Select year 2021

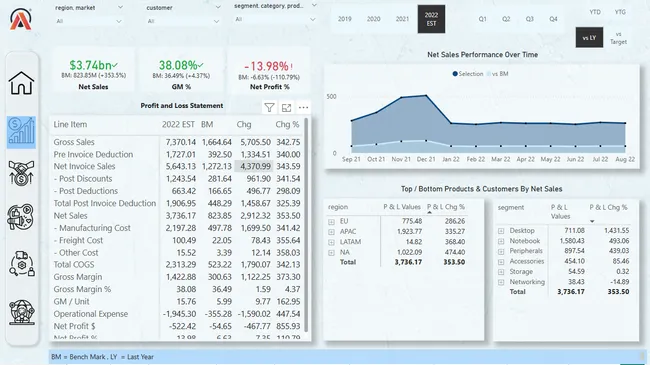pos(402,19)
